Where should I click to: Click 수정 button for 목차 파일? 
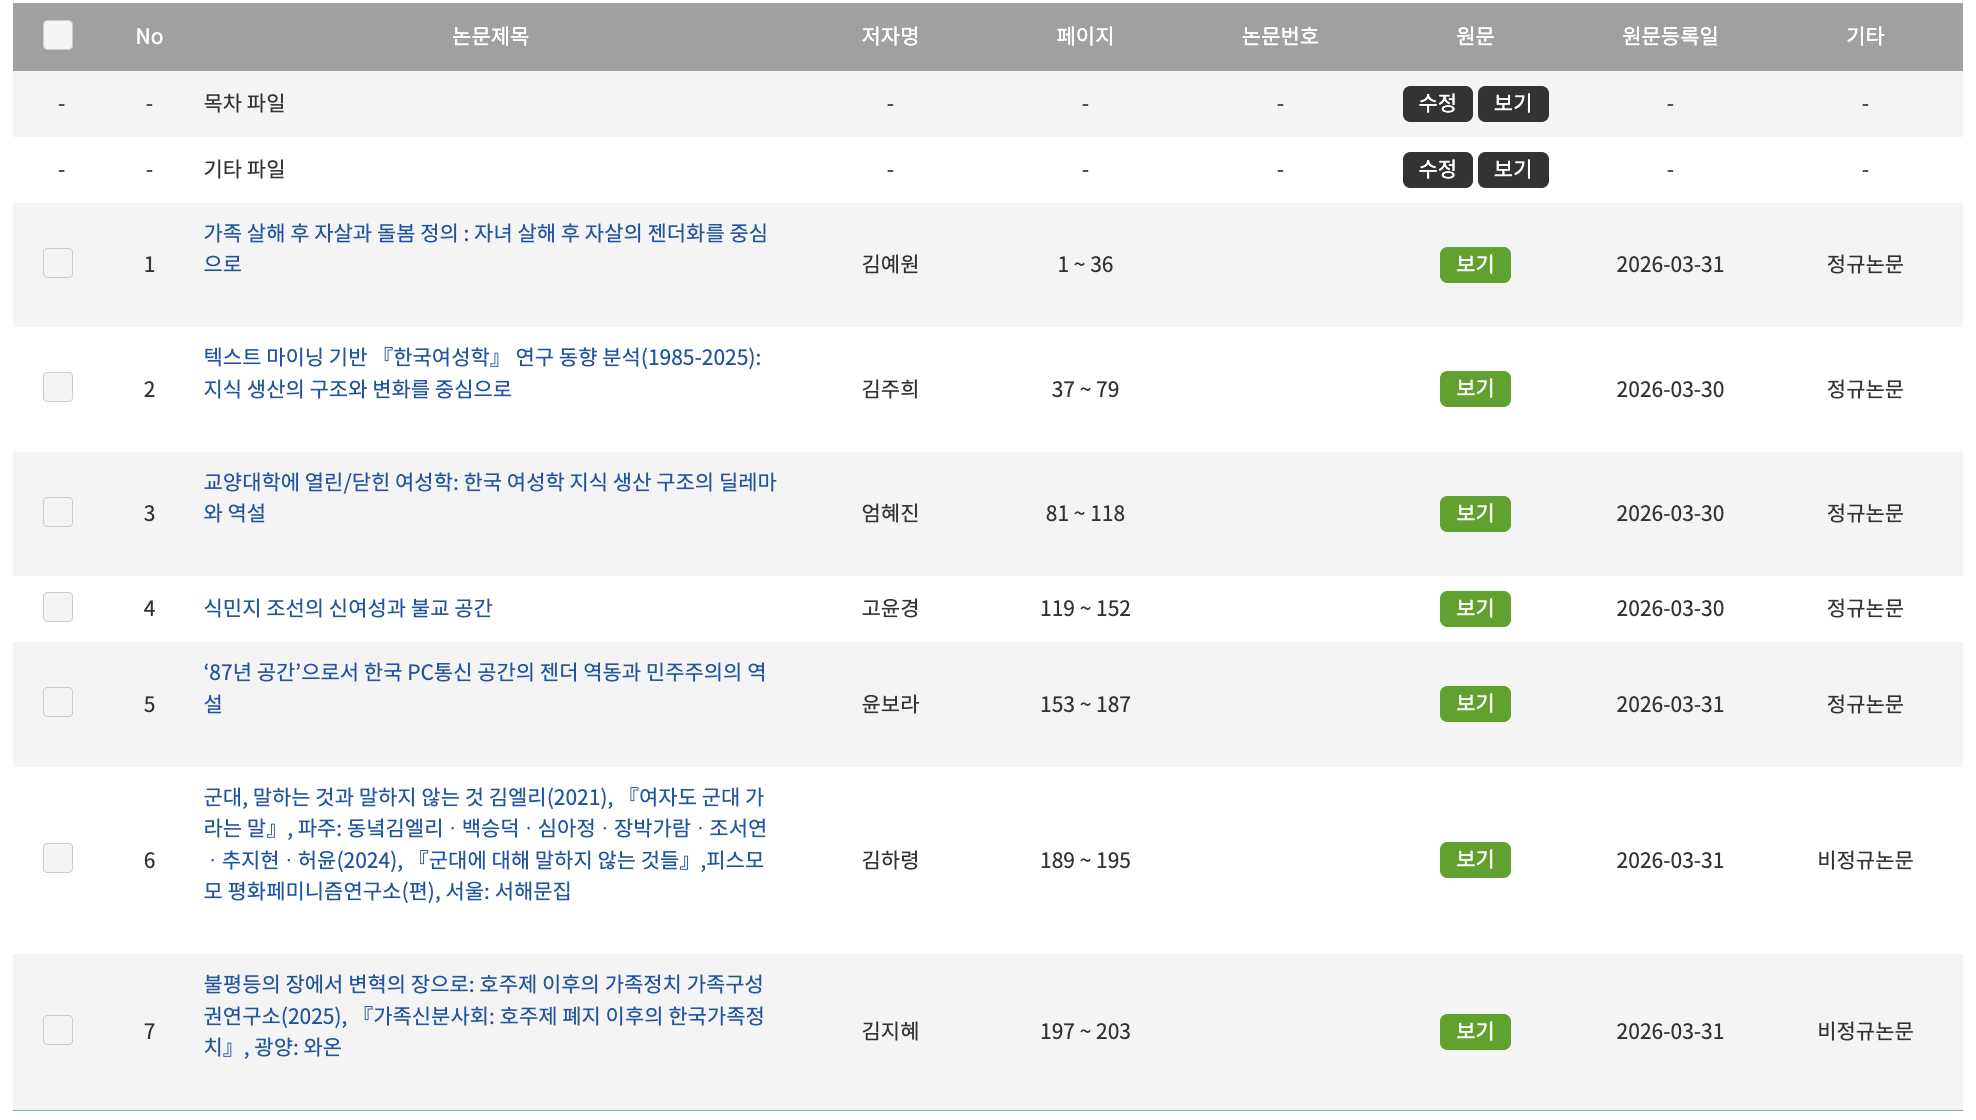[x=1437, y=104]
